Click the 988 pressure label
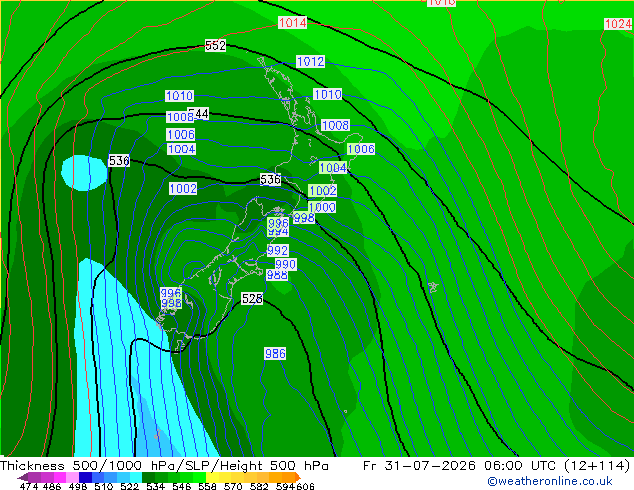Viewport: 634px width, 490px height. [277, 275]
